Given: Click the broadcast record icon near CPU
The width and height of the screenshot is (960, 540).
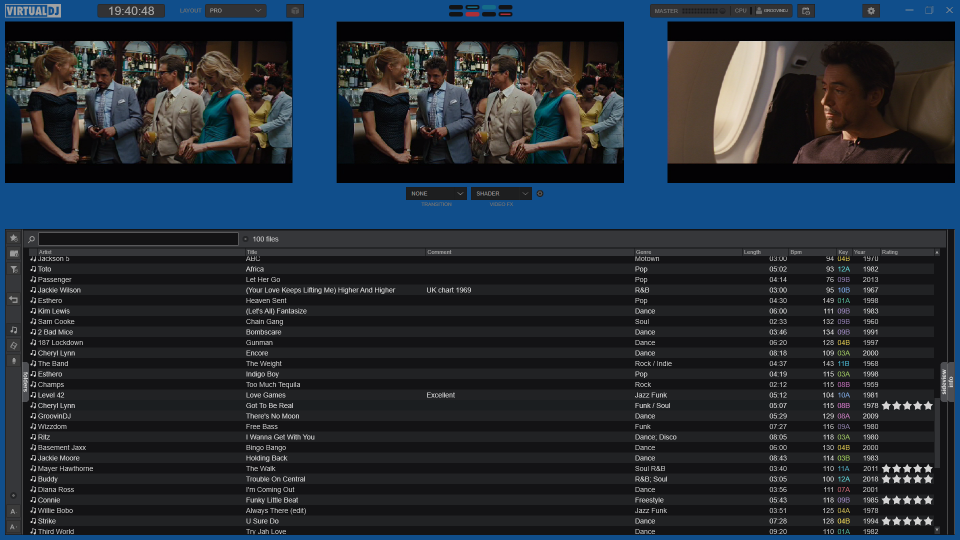Looking at the screenshot, I should (806, 11).
